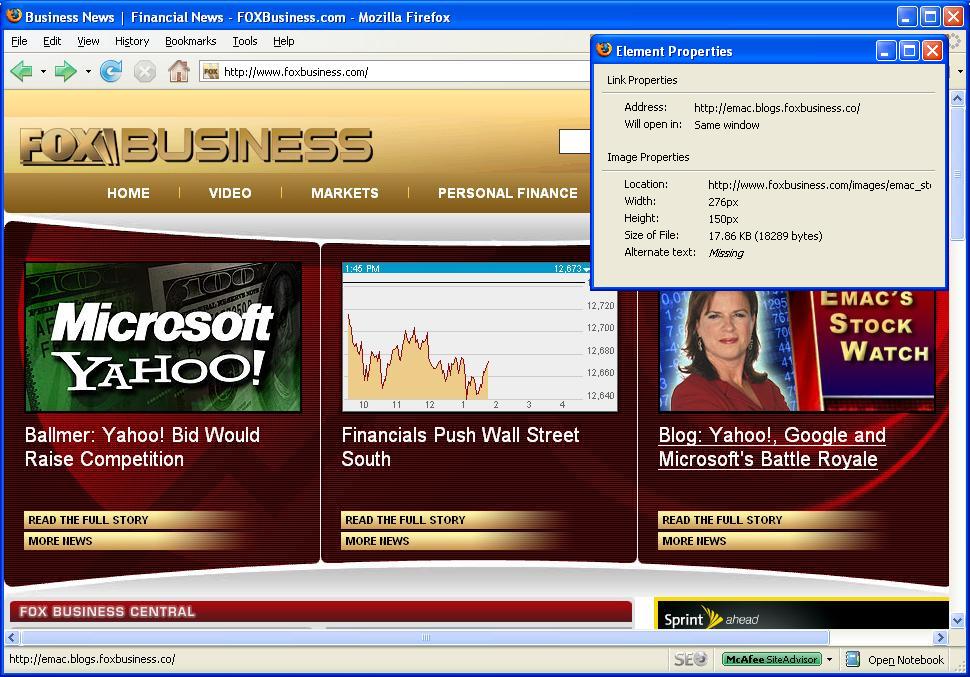
Task: Open the View menu
Action: [x=88, y=41]
